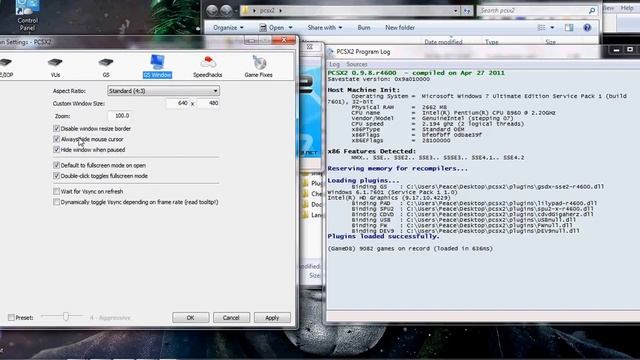Expand the Open button dropdown arrow

click(x=290, y=28)
